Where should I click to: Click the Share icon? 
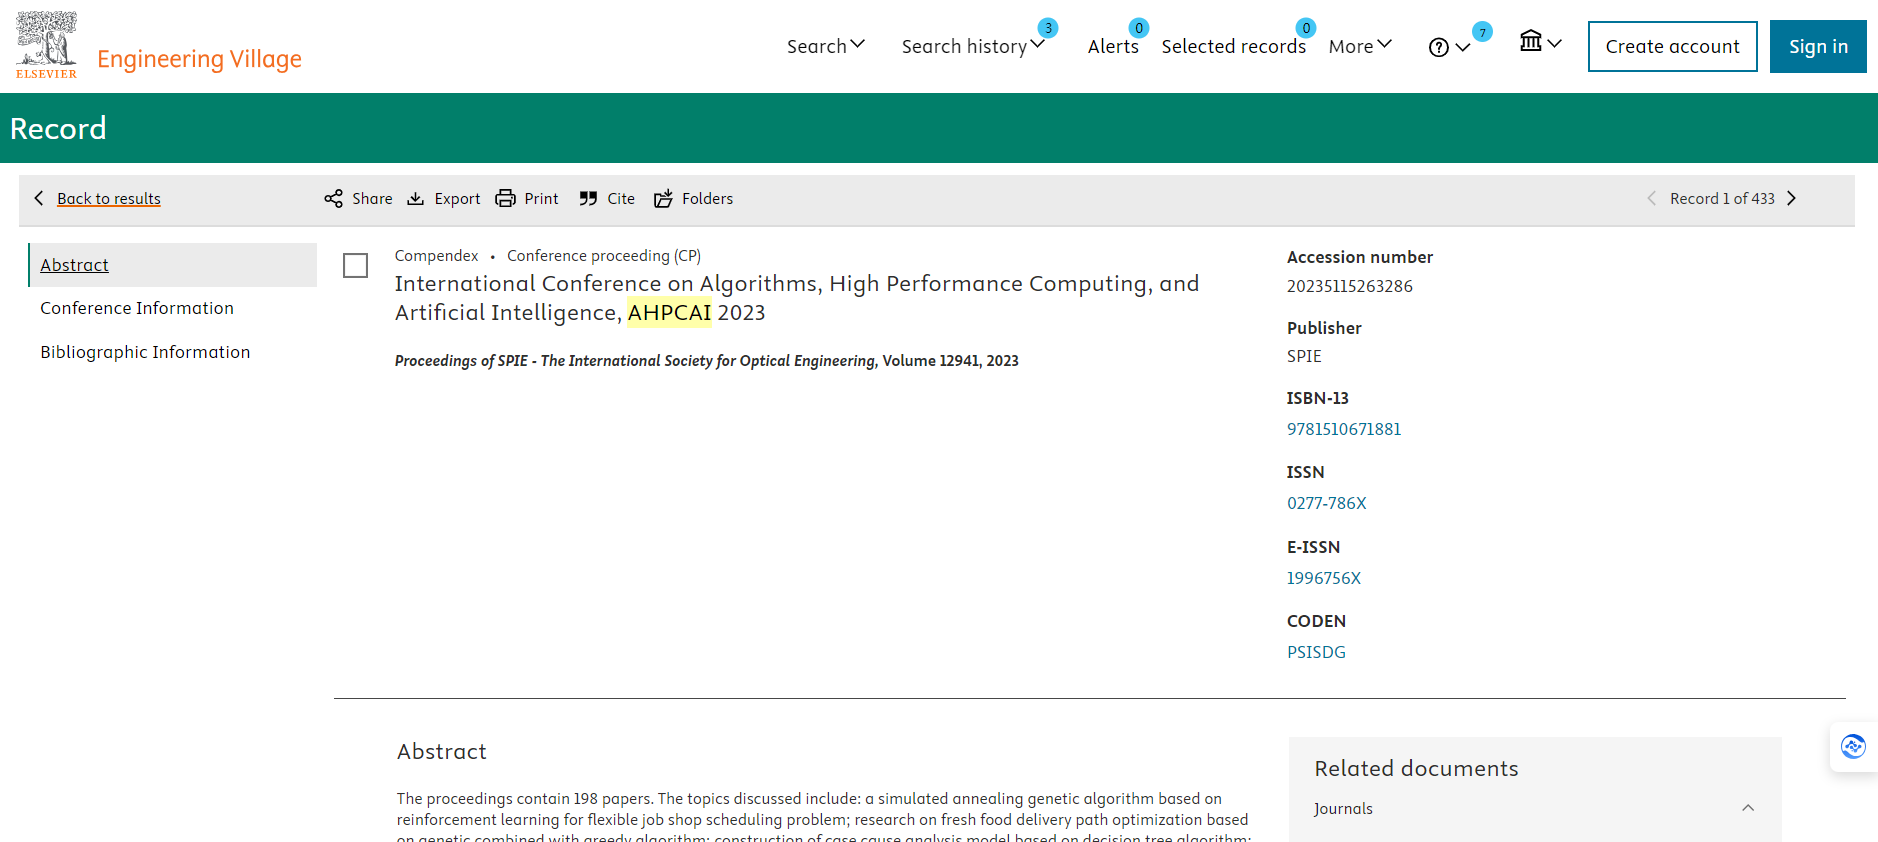click(333, 198)
